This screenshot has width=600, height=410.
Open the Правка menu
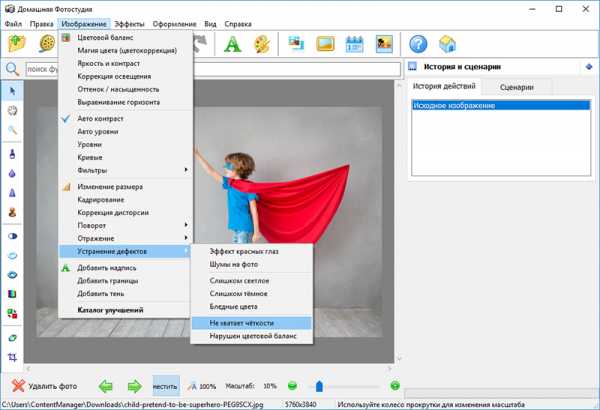(x=41, y=24)
